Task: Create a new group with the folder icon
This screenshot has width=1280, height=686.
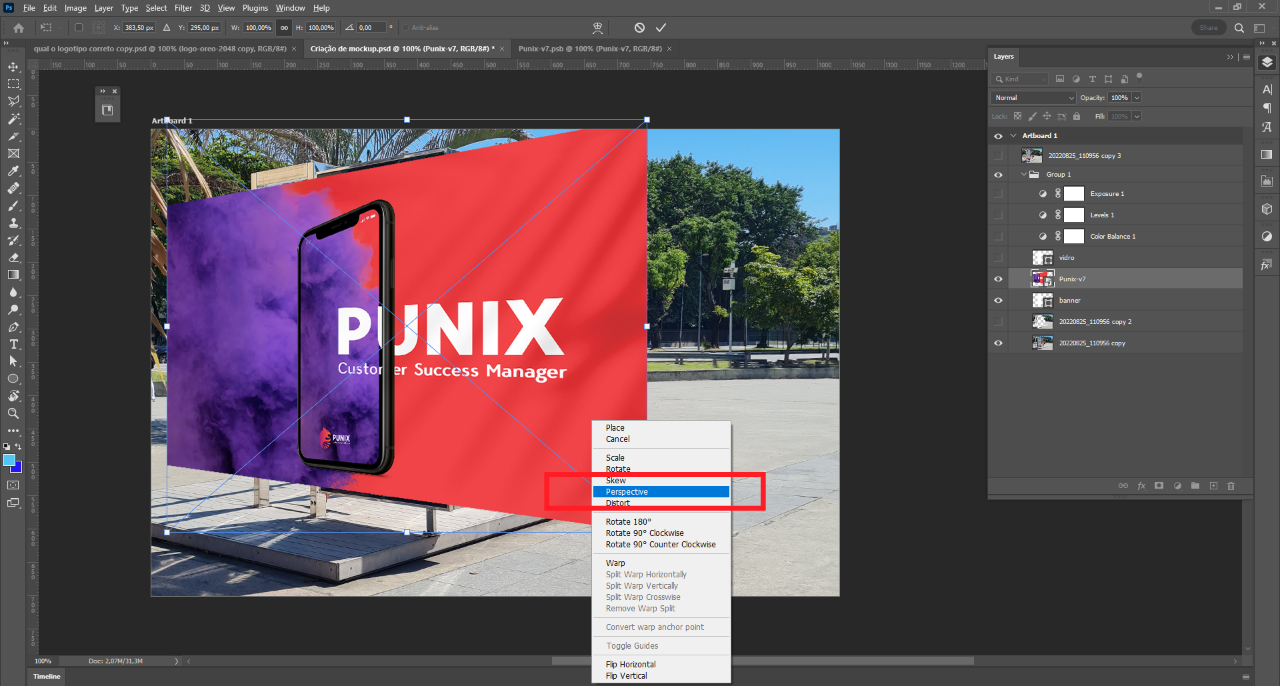Action: (1195, 485)
